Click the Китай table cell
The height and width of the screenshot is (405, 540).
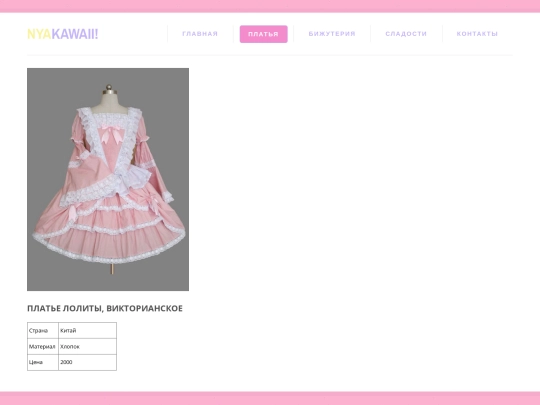(87, 330)
